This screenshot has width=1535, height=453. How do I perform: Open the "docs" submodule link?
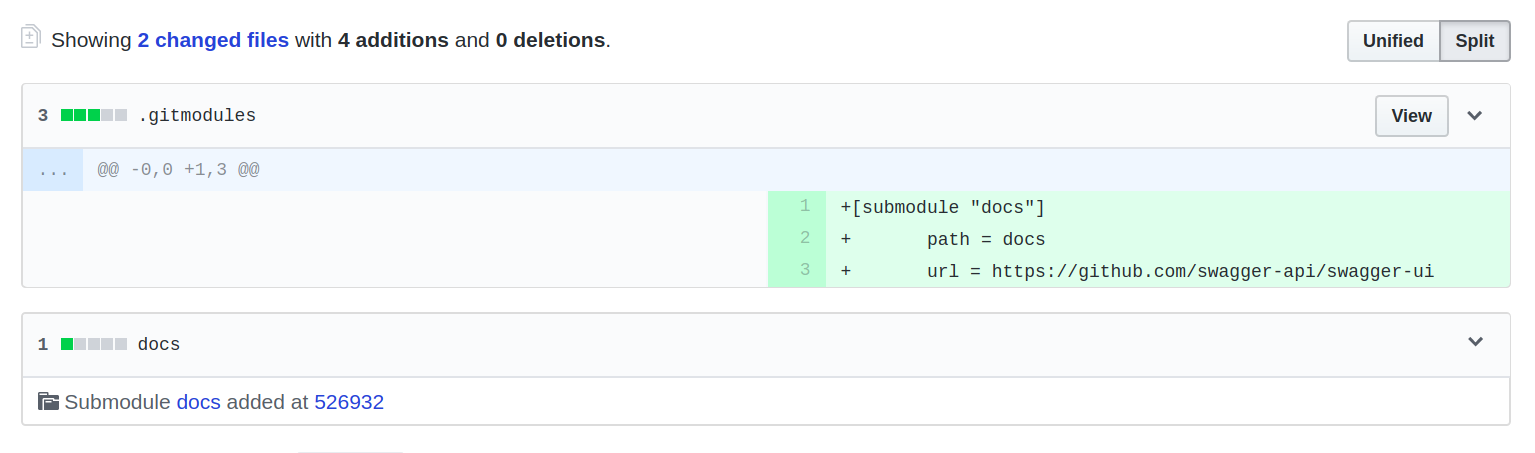tap(198, 402)
